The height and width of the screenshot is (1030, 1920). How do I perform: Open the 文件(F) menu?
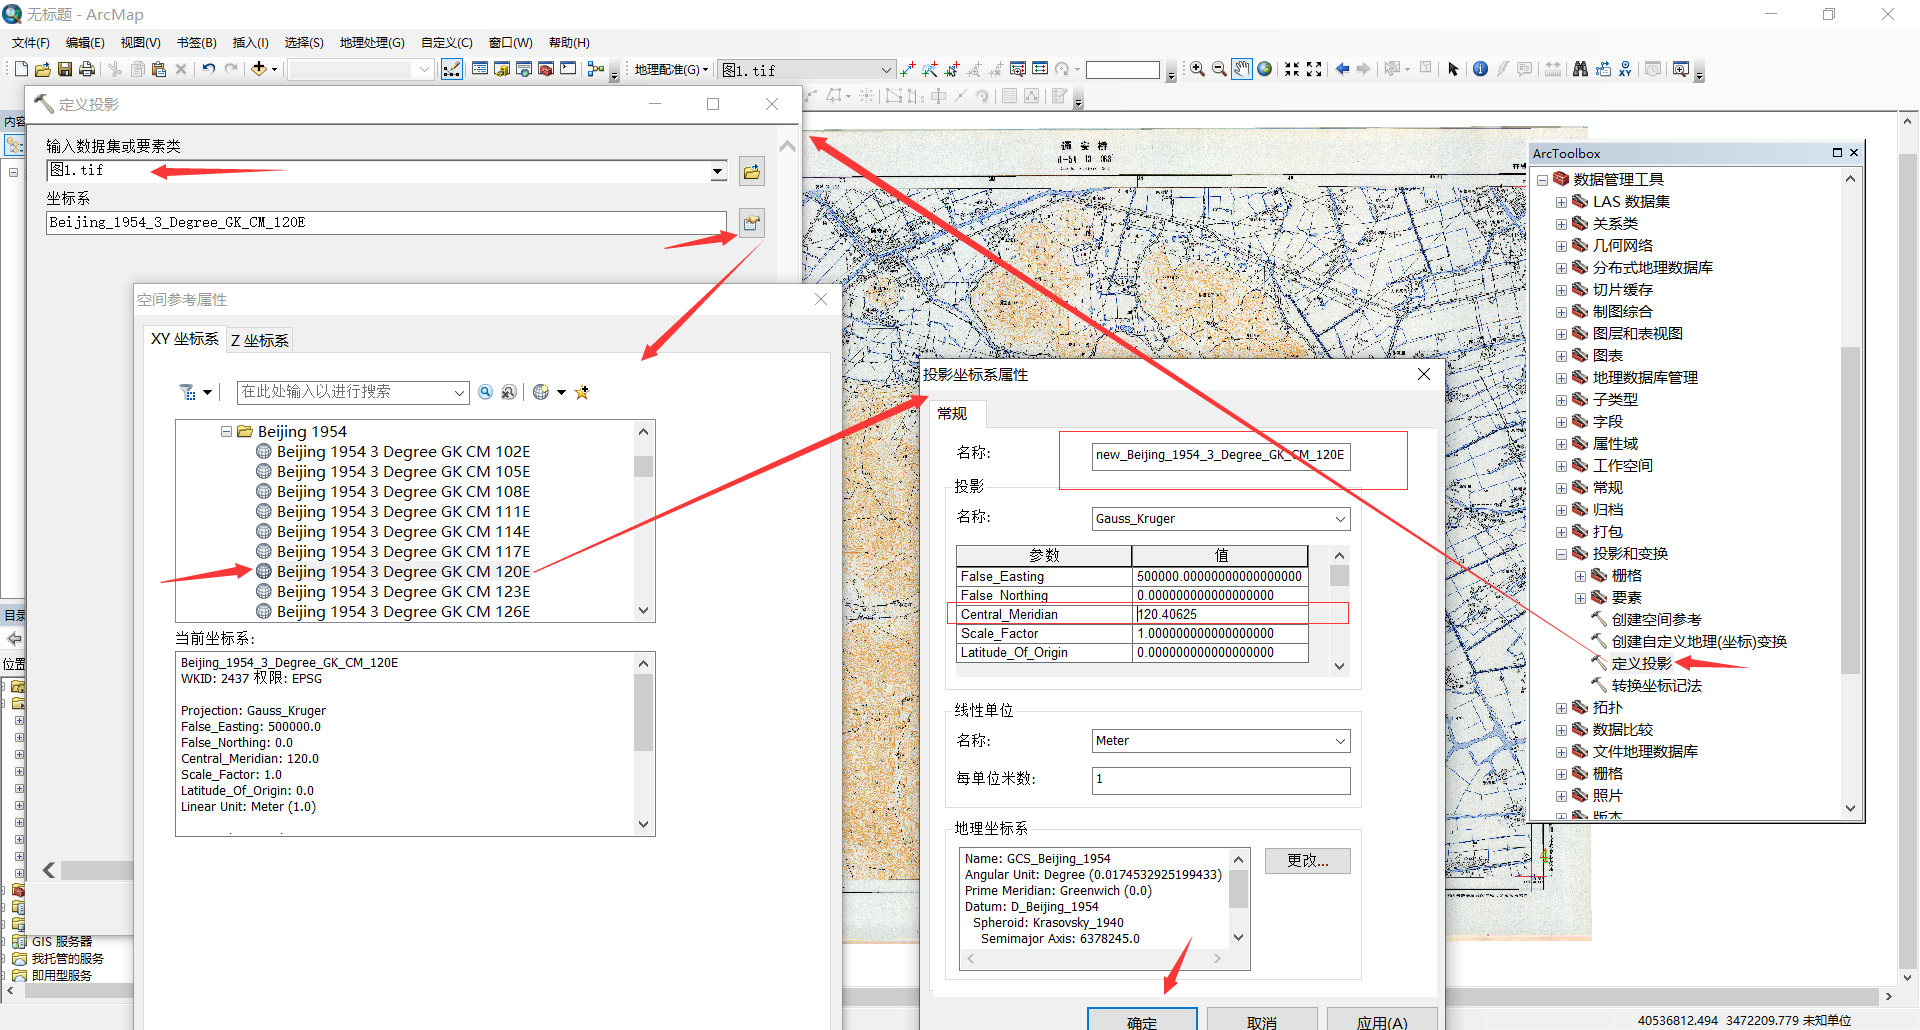tap(31, 43)
